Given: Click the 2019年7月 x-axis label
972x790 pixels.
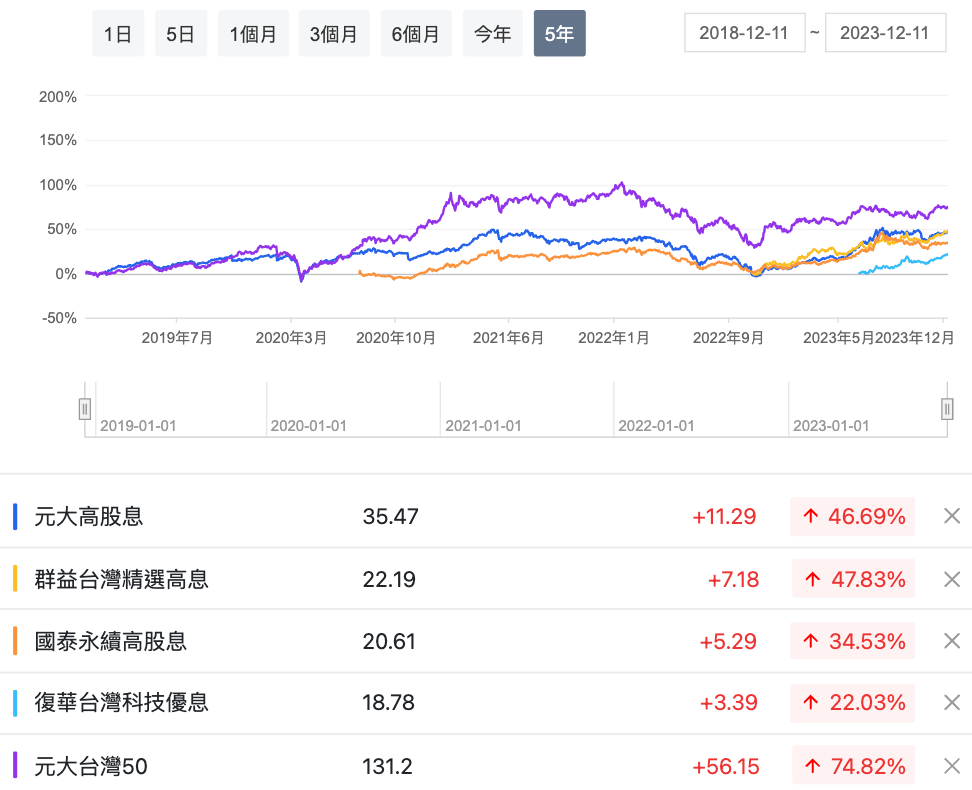Looking at the screenshot, I should click(177, 338).
